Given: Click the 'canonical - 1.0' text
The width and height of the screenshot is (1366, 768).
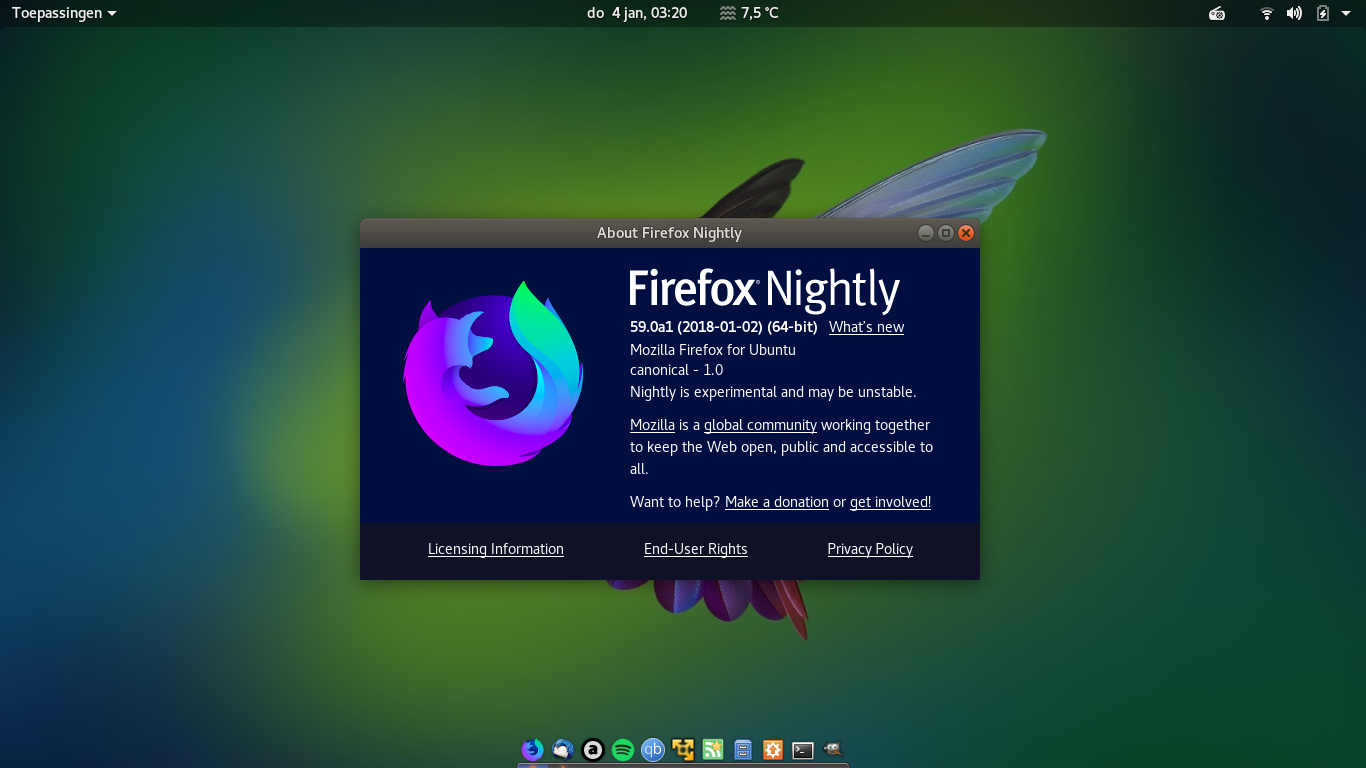Looking at the screenshot, I should tap(677, 370).
